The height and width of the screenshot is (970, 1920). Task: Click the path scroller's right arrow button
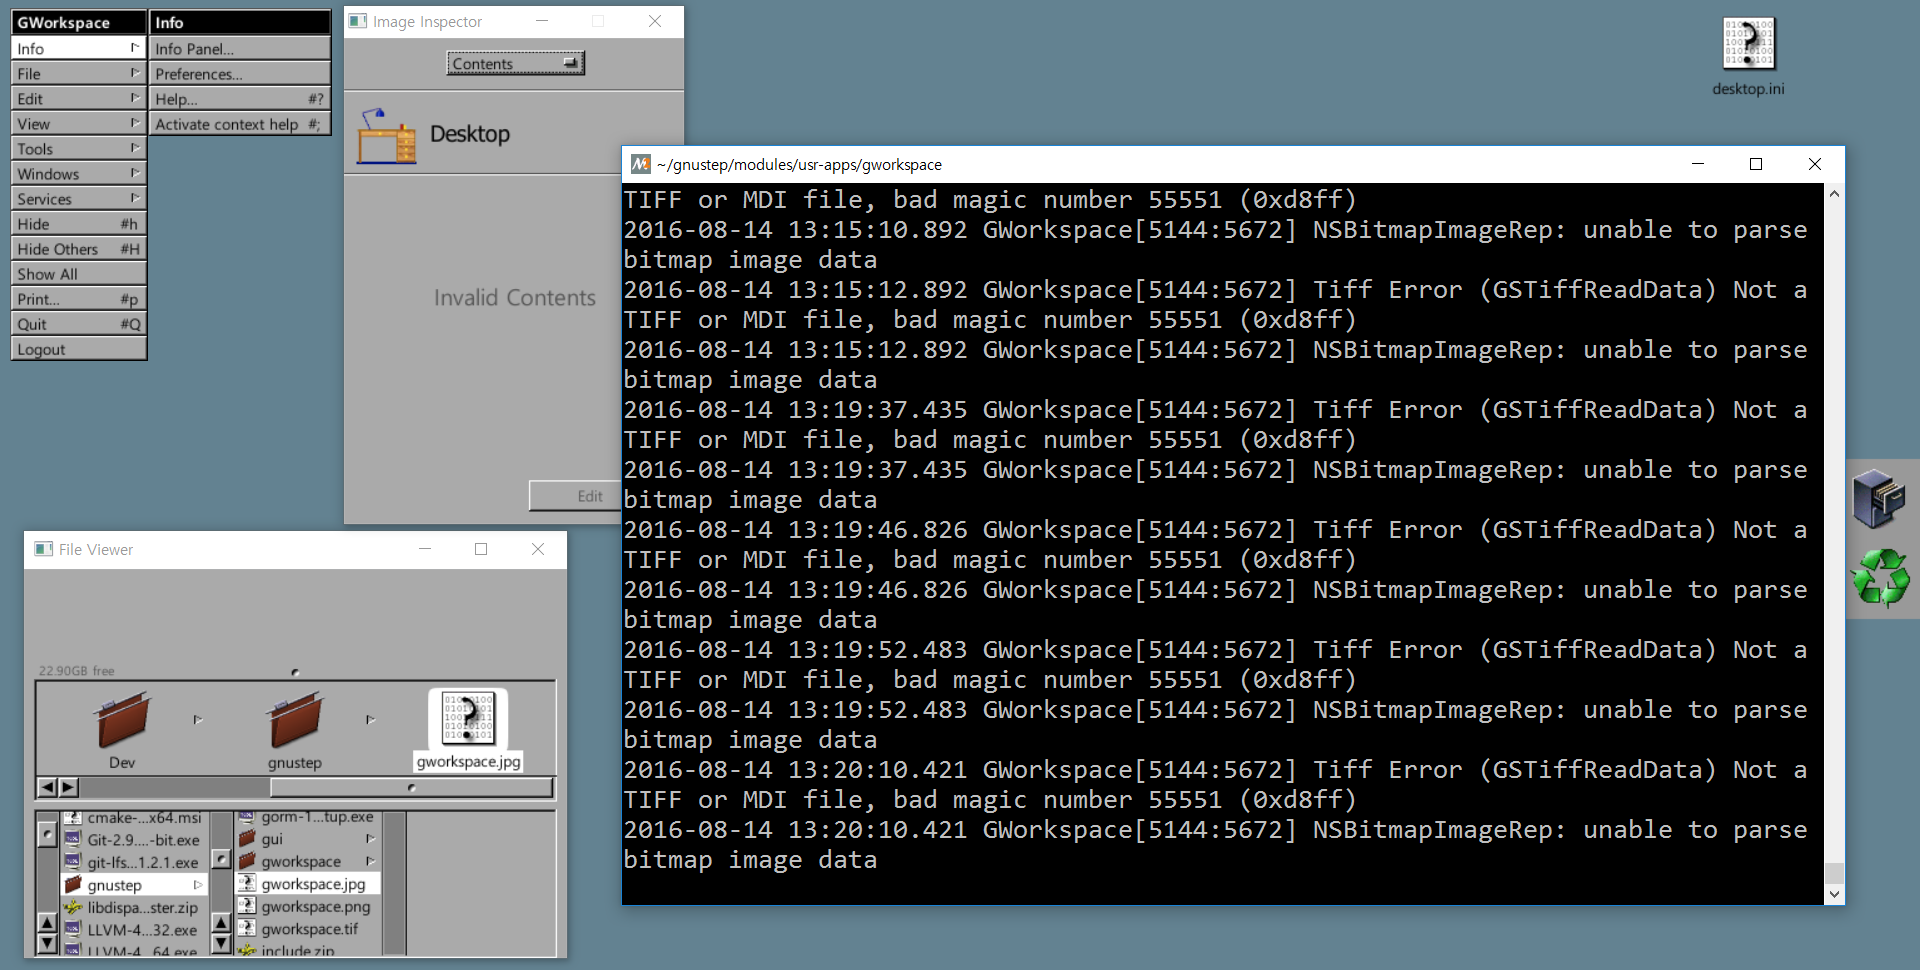tap(68, 787)
